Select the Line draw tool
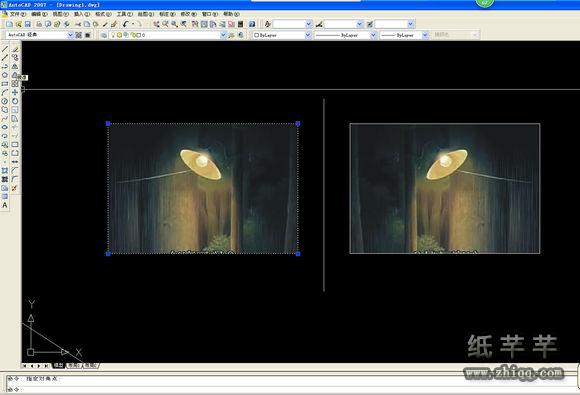This screenshot has height=395, width=580. click(4, 49)
